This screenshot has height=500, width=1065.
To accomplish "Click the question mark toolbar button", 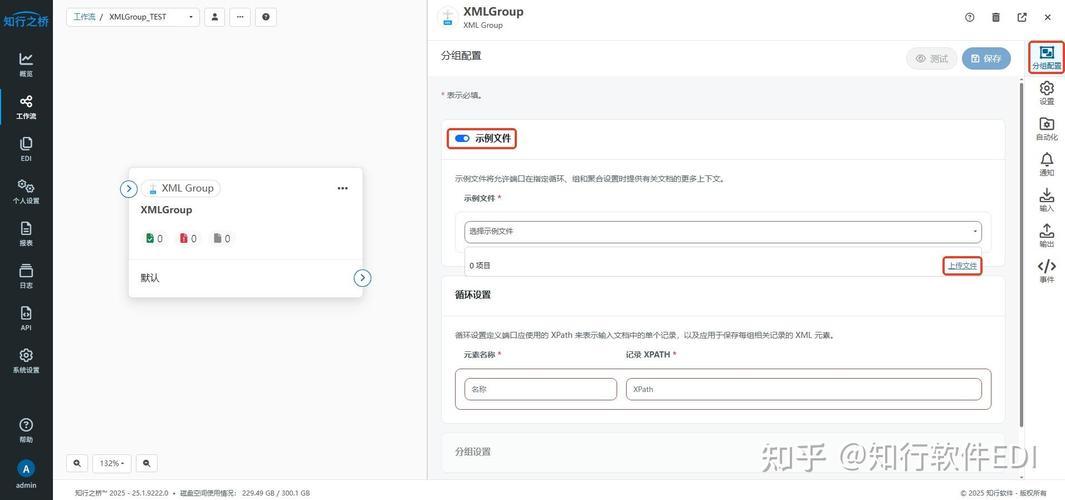I will [266, 17].
